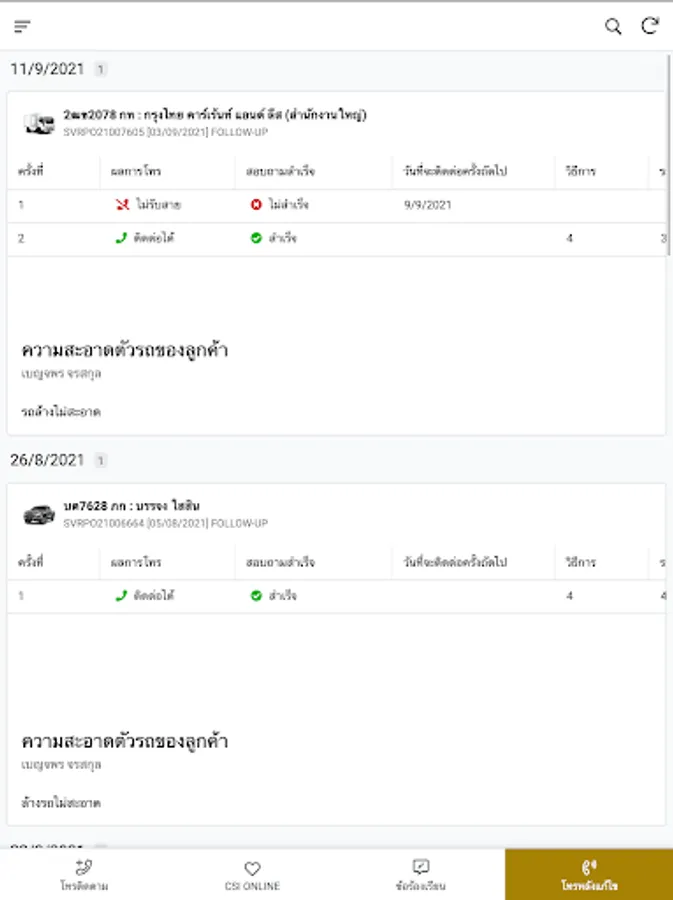This screenshot has height=900, width=673.
Task: Click red missed-call icon in row 1
Action: tap(122, 205)
